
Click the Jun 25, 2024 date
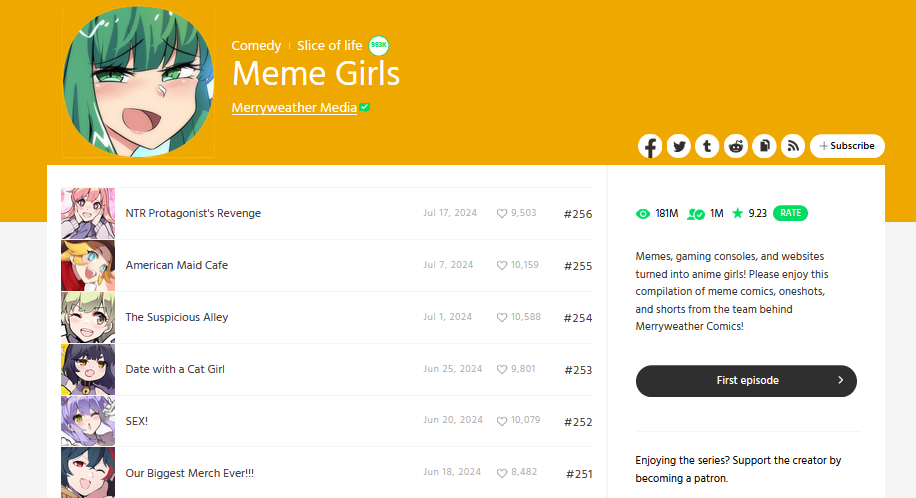click(453, 369)
